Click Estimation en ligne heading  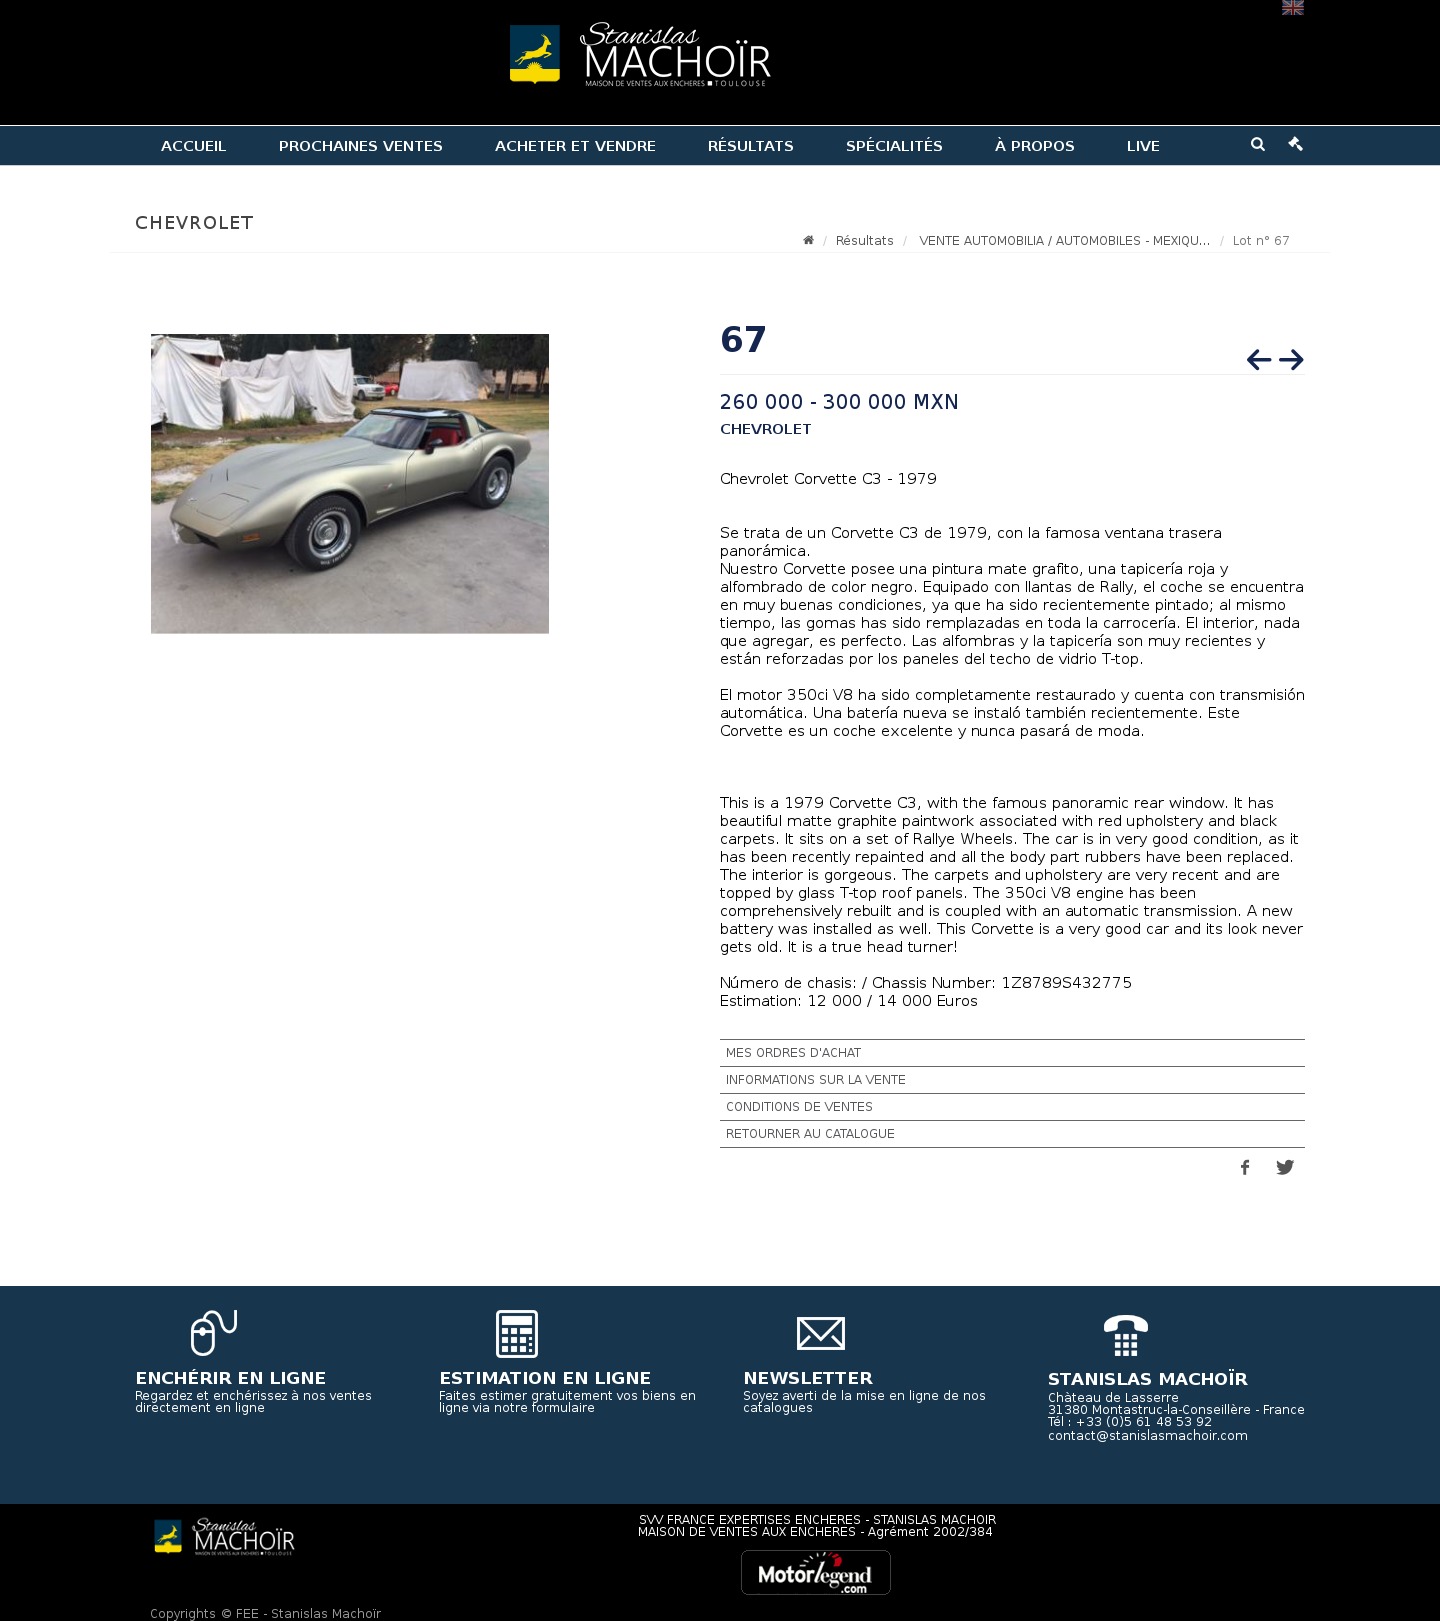(545, 1378)
